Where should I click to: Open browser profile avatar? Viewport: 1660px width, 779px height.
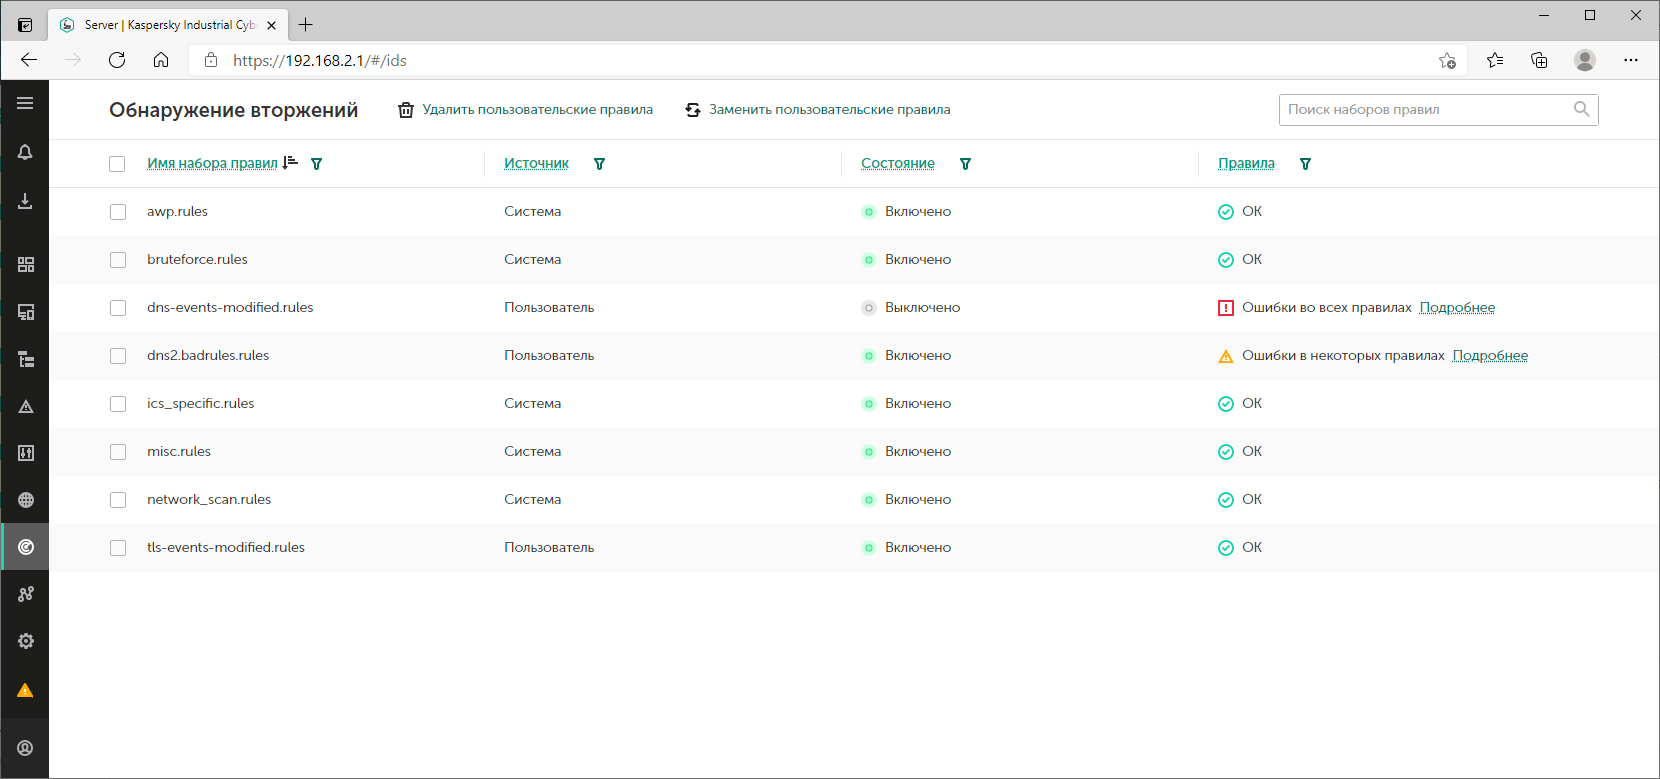(x=1585, y=60)
